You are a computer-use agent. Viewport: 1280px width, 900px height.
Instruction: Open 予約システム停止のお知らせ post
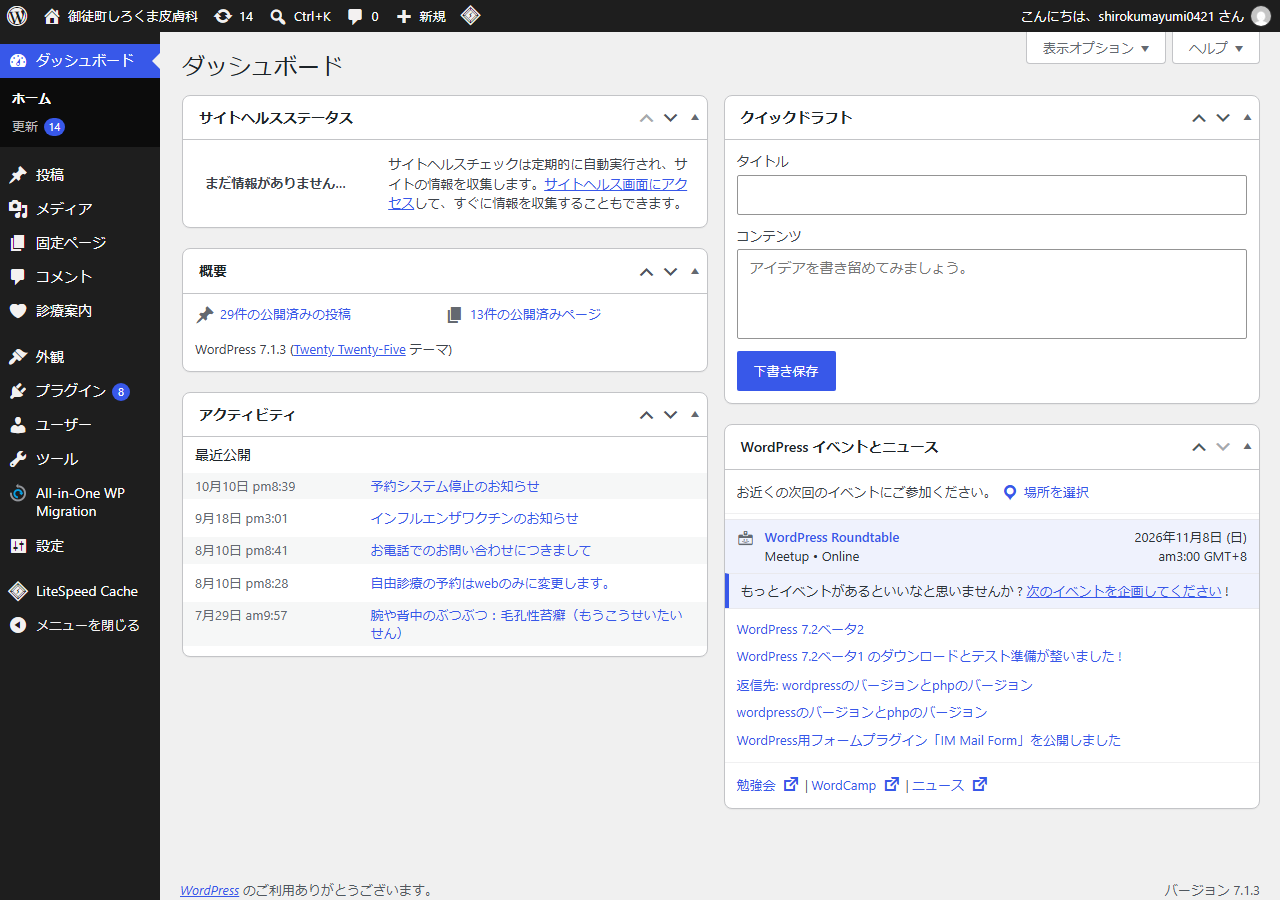click(x=455, y=486)
